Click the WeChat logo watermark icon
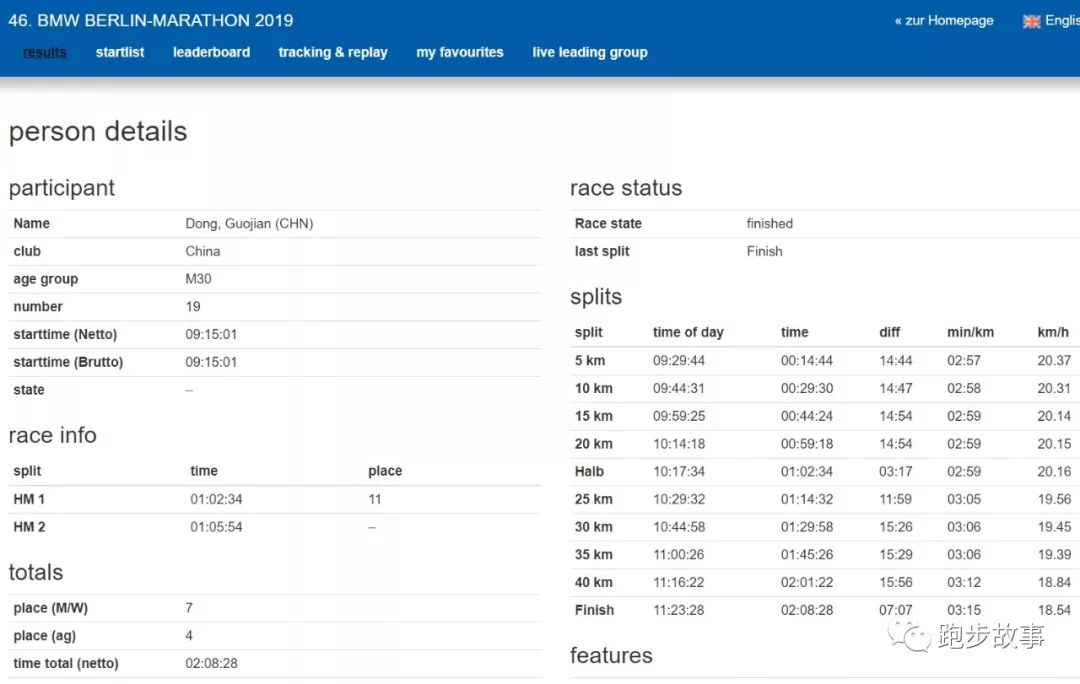1080x684 pixels. click(x=910, y=634)
